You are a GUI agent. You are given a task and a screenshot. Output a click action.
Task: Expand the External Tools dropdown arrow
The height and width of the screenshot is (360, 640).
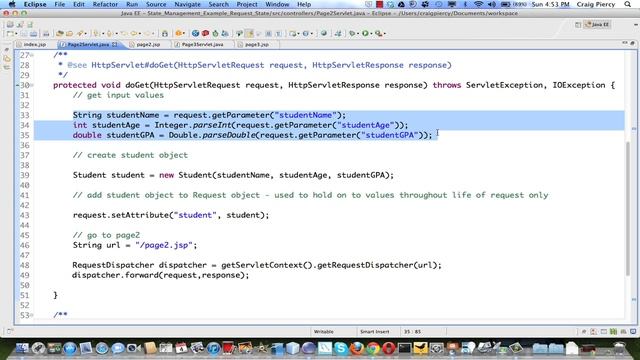384,33
